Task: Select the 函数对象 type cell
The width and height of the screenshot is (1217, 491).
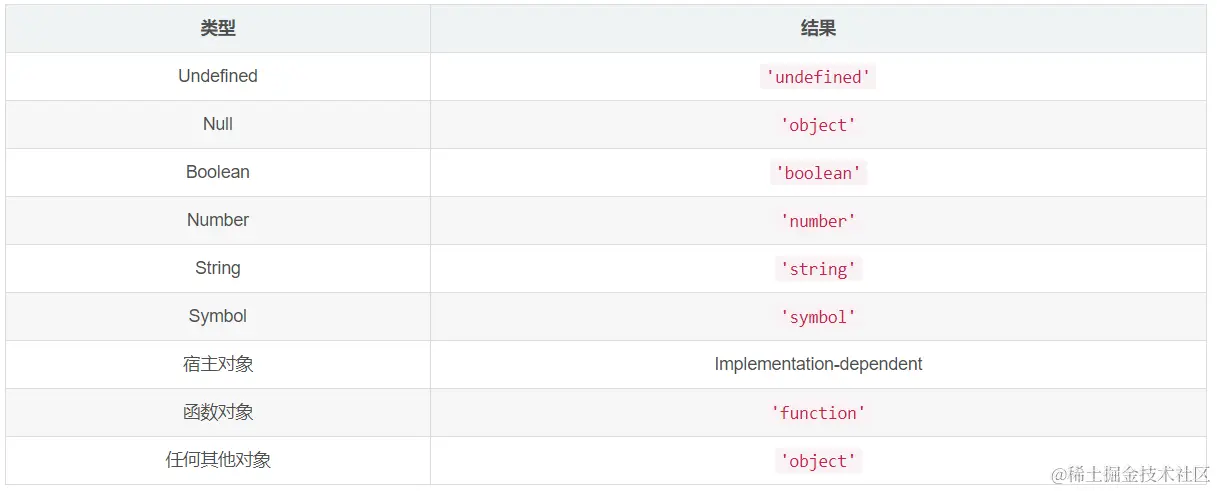Action: (x=218, y=412)
